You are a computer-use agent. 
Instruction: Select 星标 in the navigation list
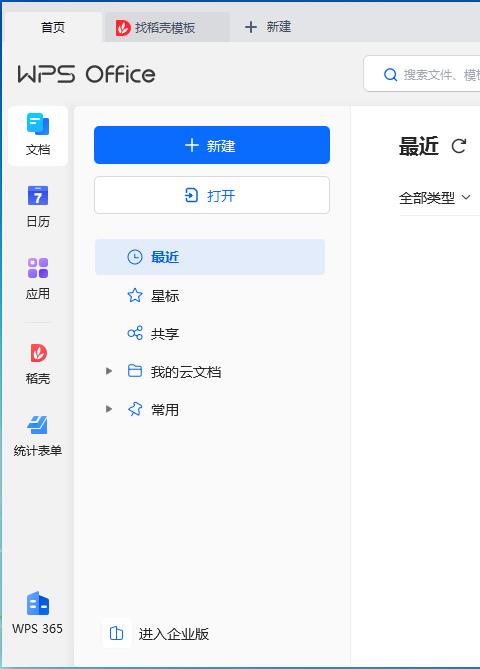click(210, 295)
